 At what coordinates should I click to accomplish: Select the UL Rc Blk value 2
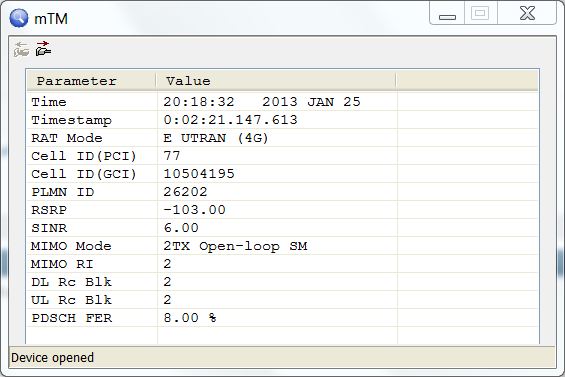click(x=167, y=300)
